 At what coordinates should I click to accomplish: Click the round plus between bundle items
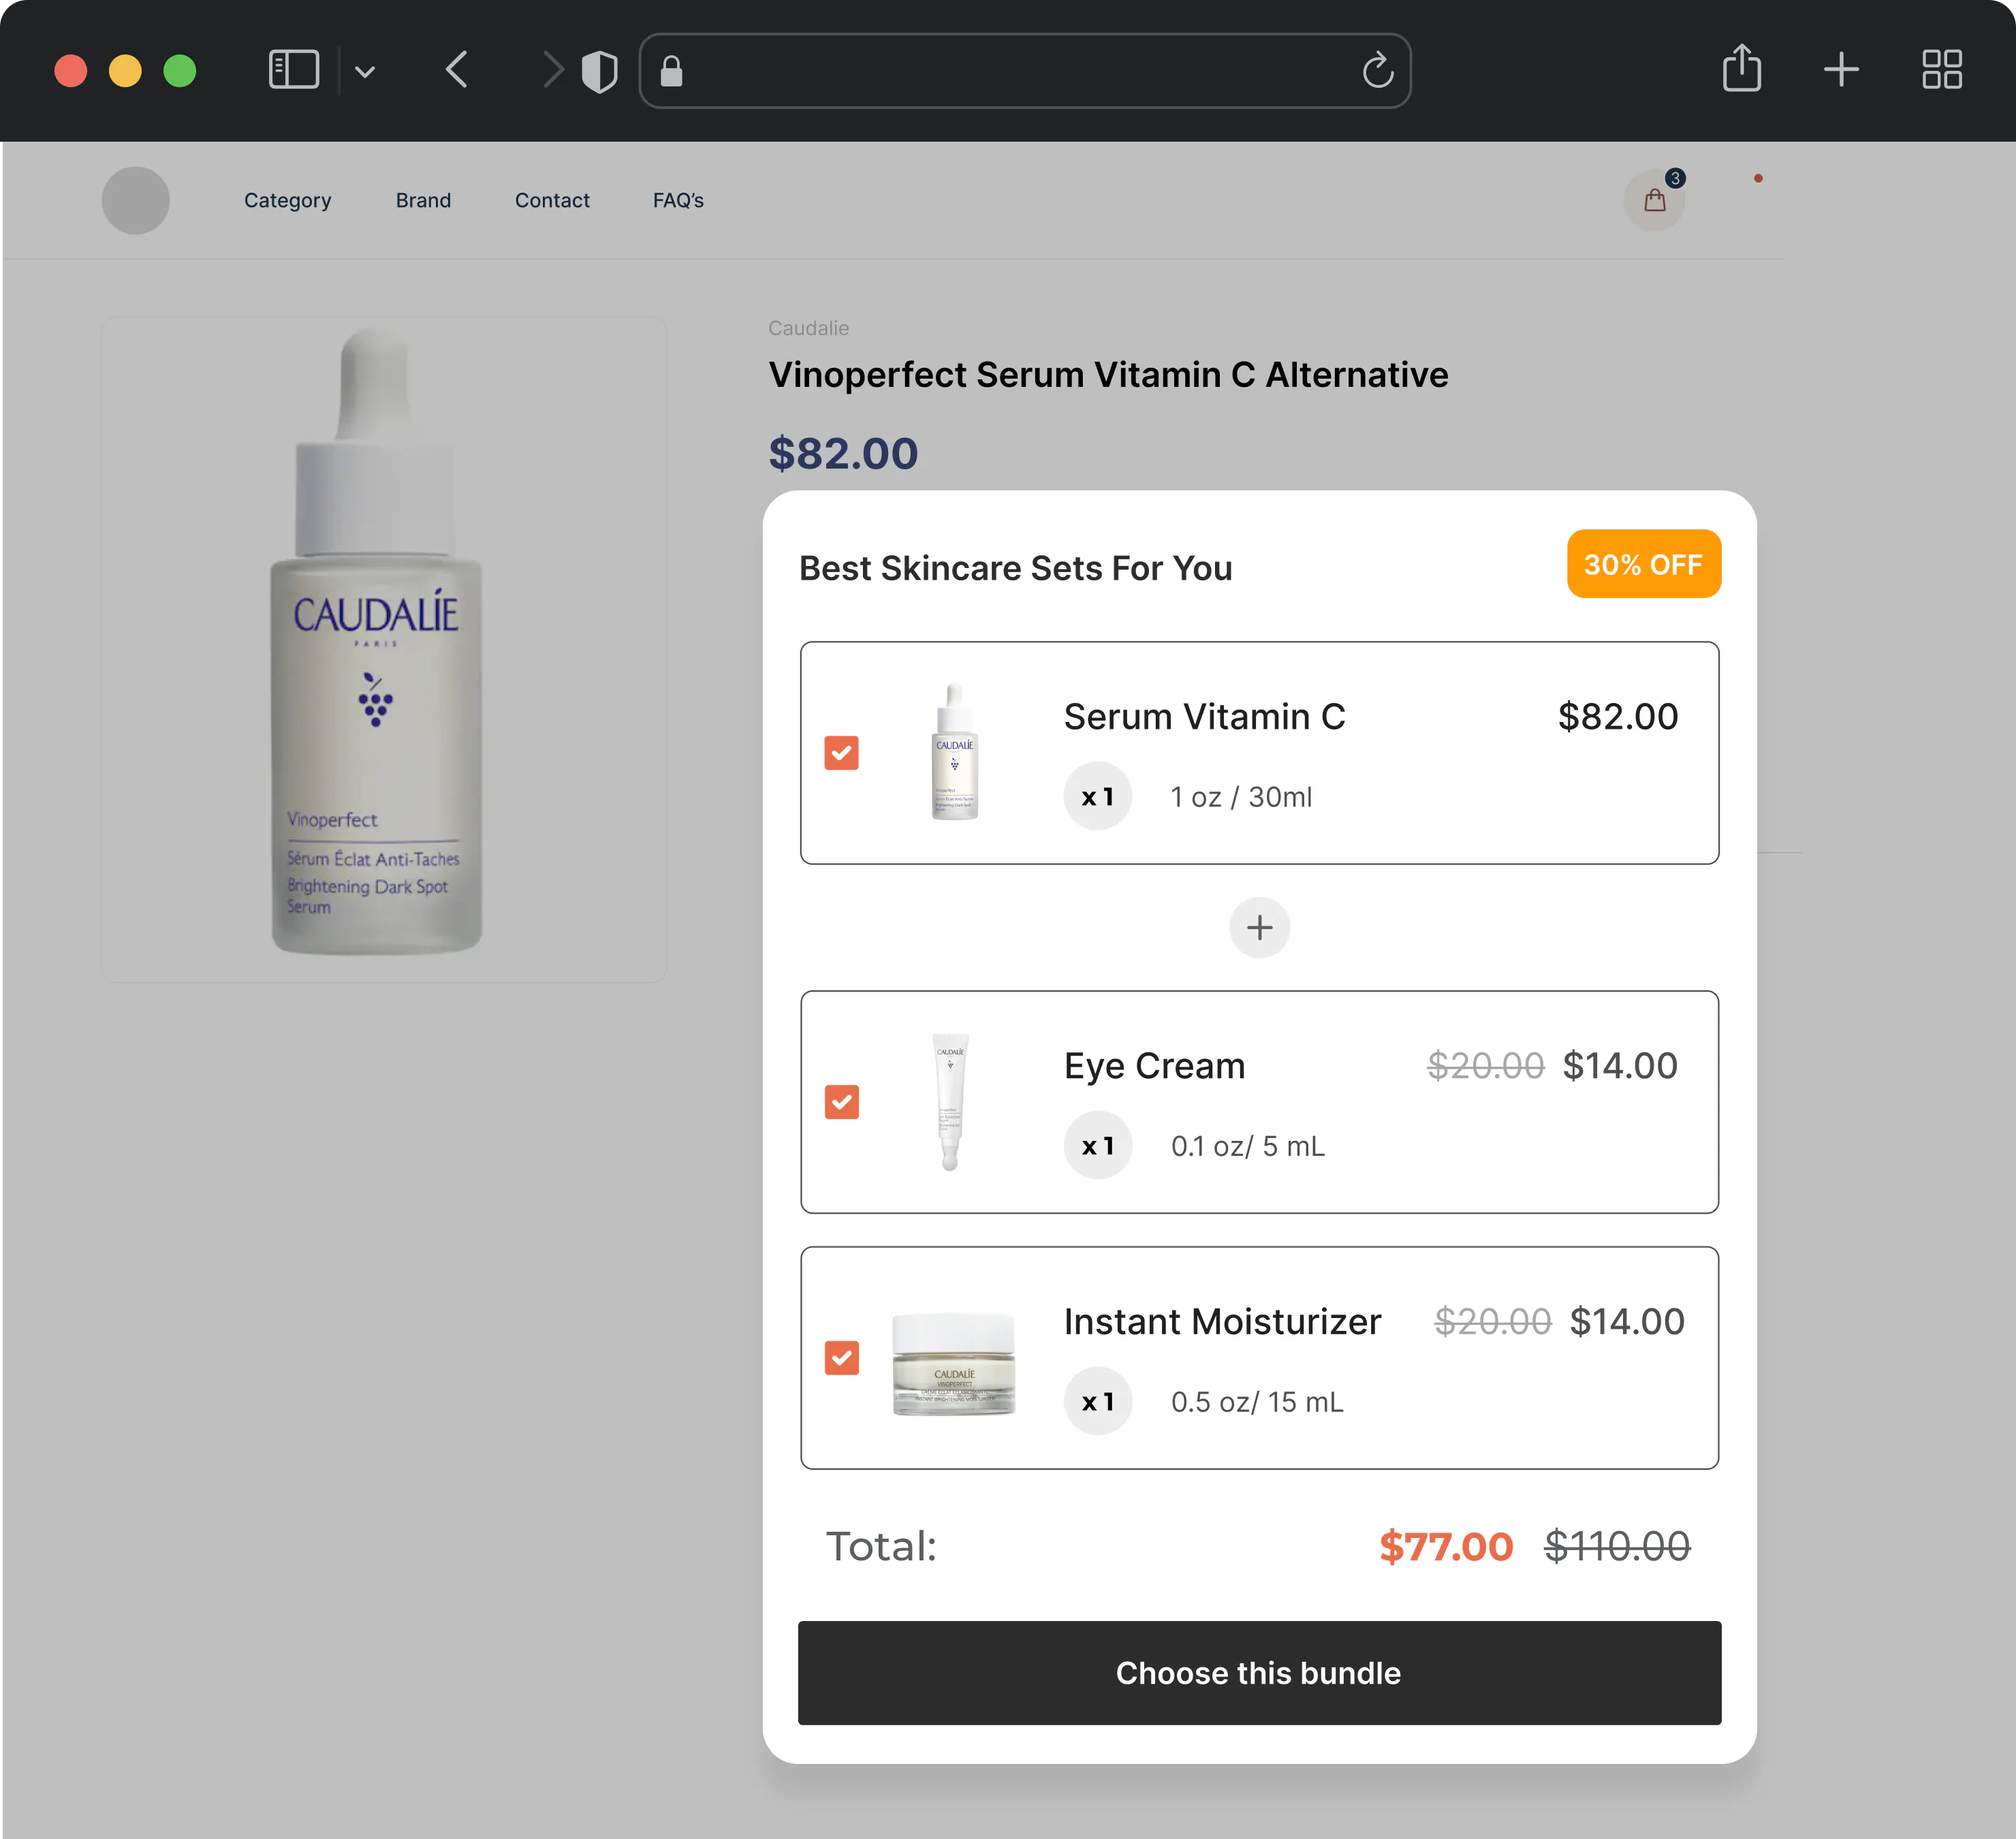click(1259, 927)
